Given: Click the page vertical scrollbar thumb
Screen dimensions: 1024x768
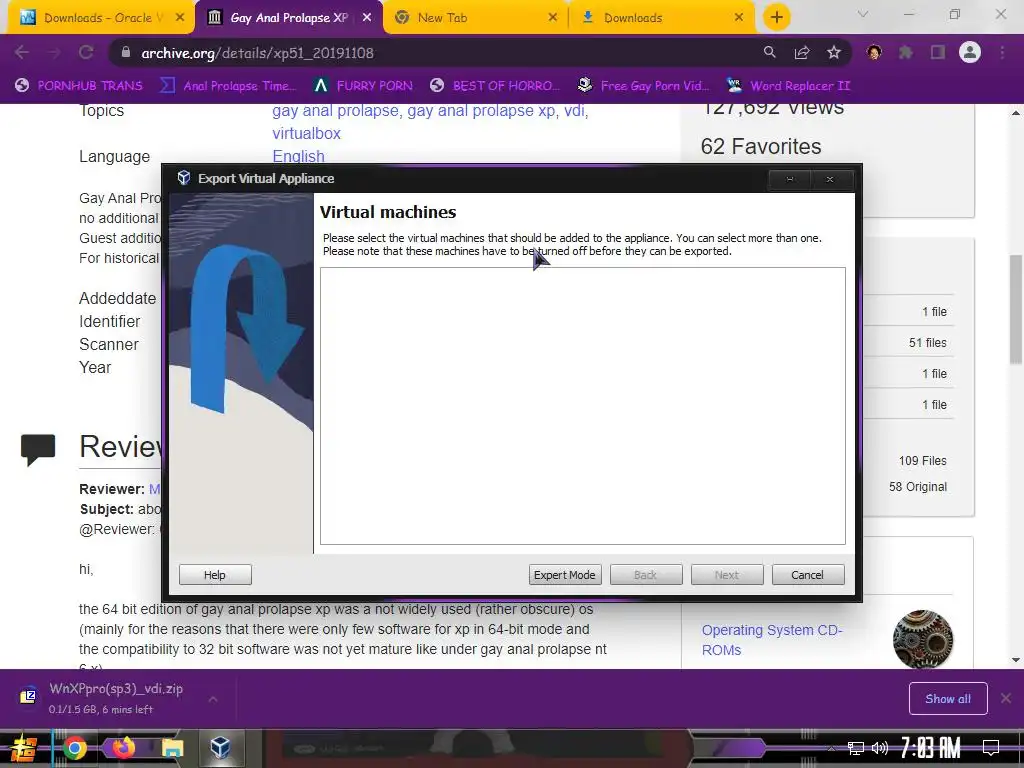Looking at the screenshot, I should 1016,310.
